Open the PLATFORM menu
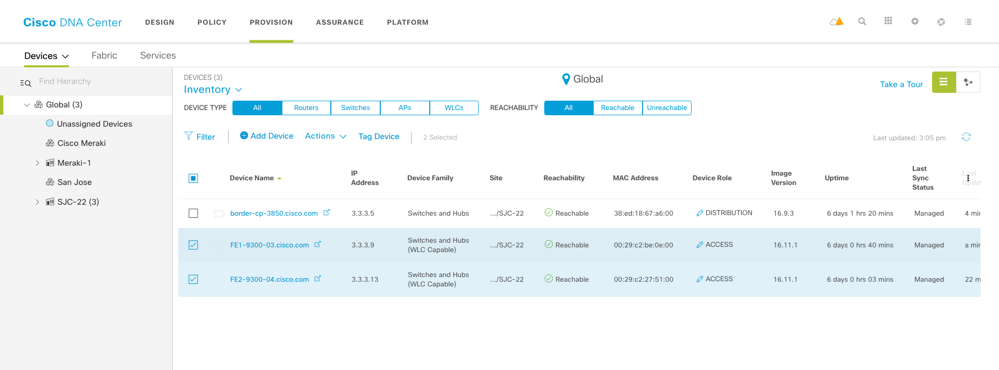The height and width of the screenshot is (370, 999). tap(408, 22)
